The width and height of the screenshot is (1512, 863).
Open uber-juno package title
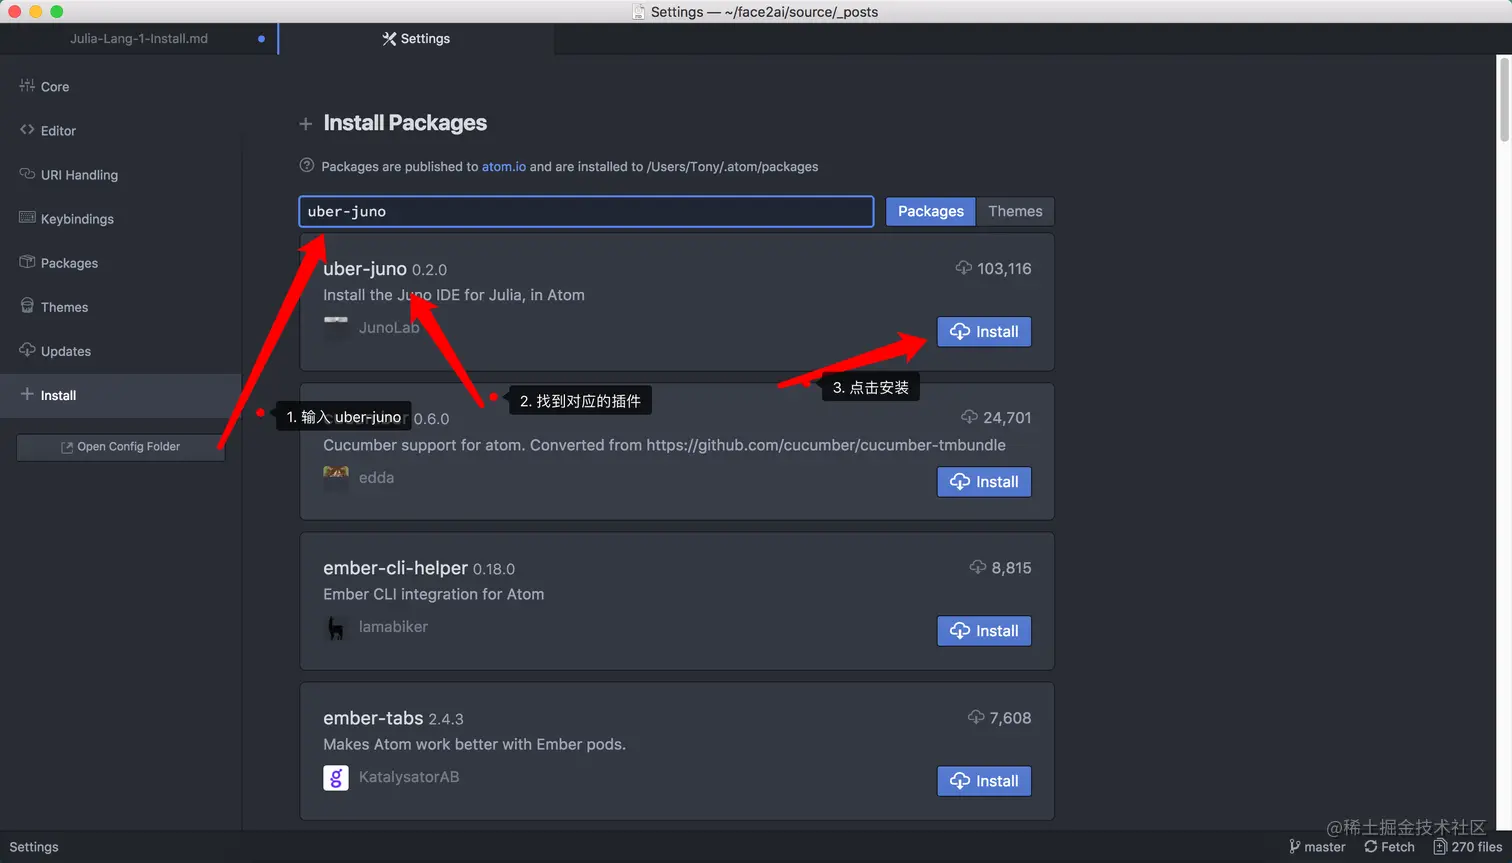365,269
